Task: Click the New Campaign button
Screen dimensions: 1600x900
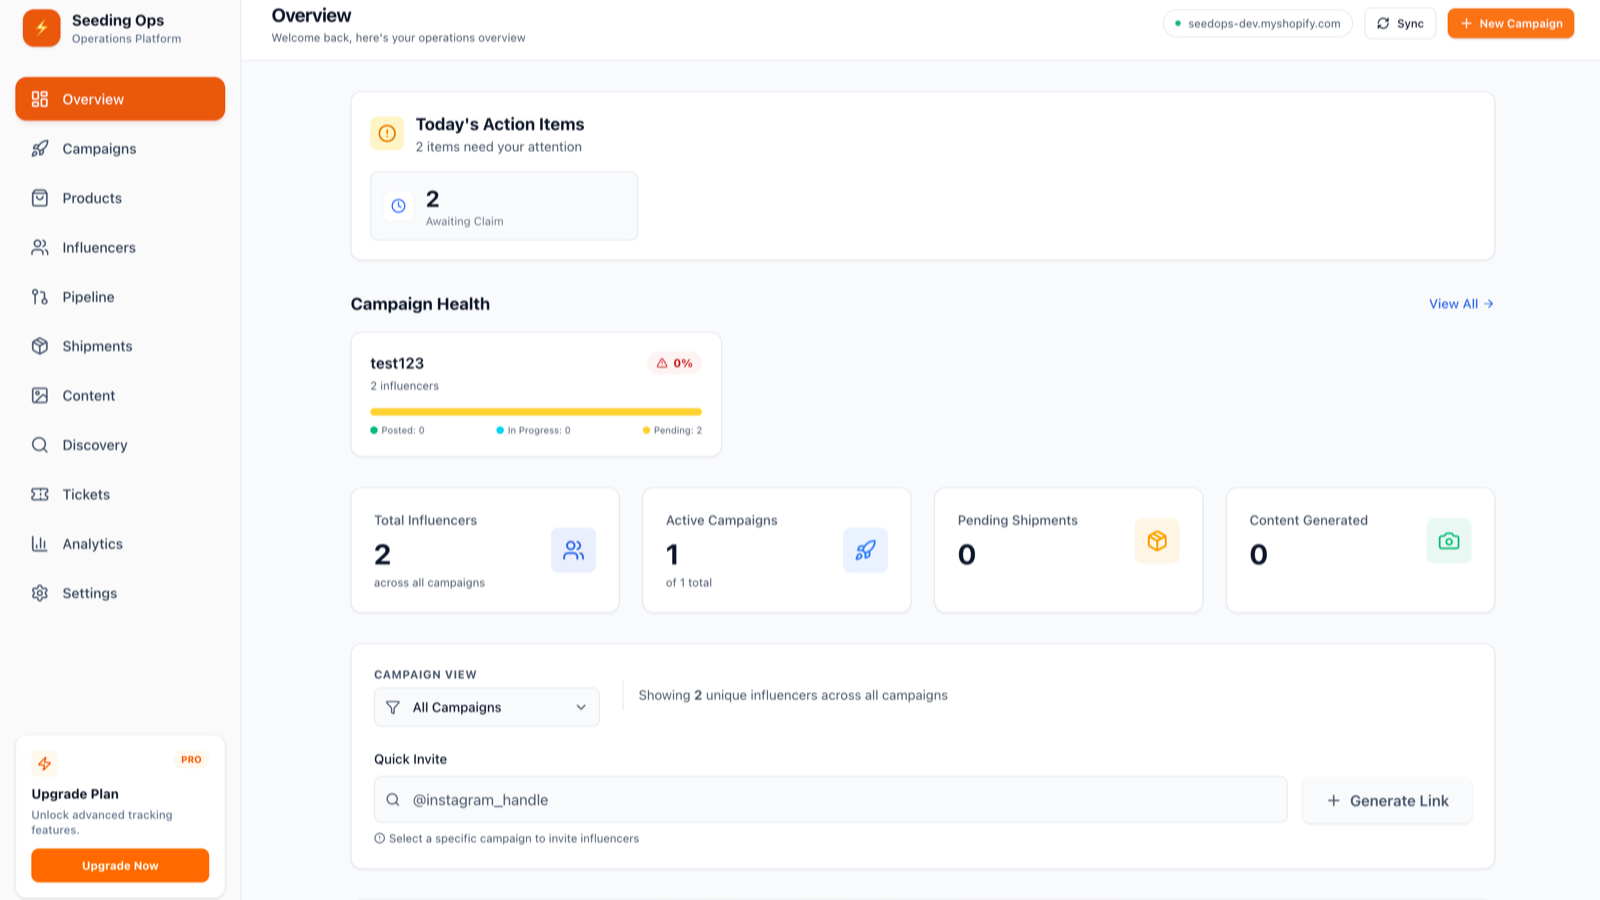Action: click(1510, 23)
